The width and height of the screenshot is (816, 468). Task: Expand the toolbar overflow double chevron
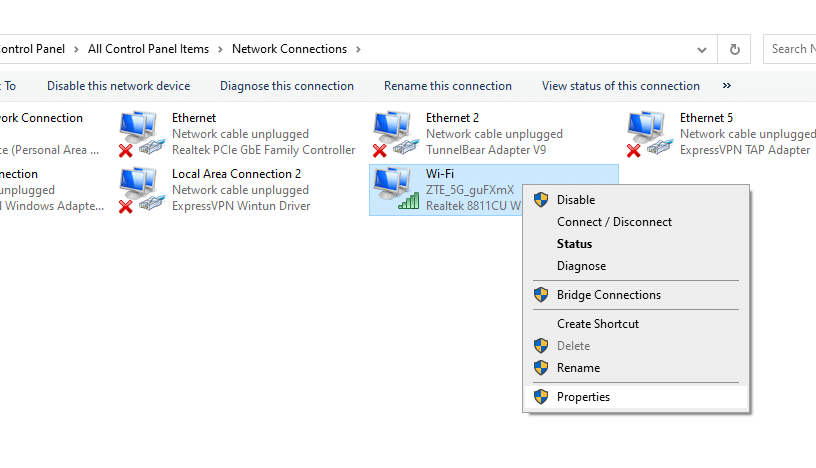tap(727, 86)
